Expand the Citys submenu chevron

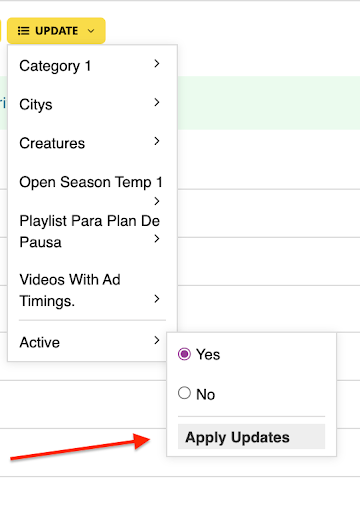click(157, 102)
